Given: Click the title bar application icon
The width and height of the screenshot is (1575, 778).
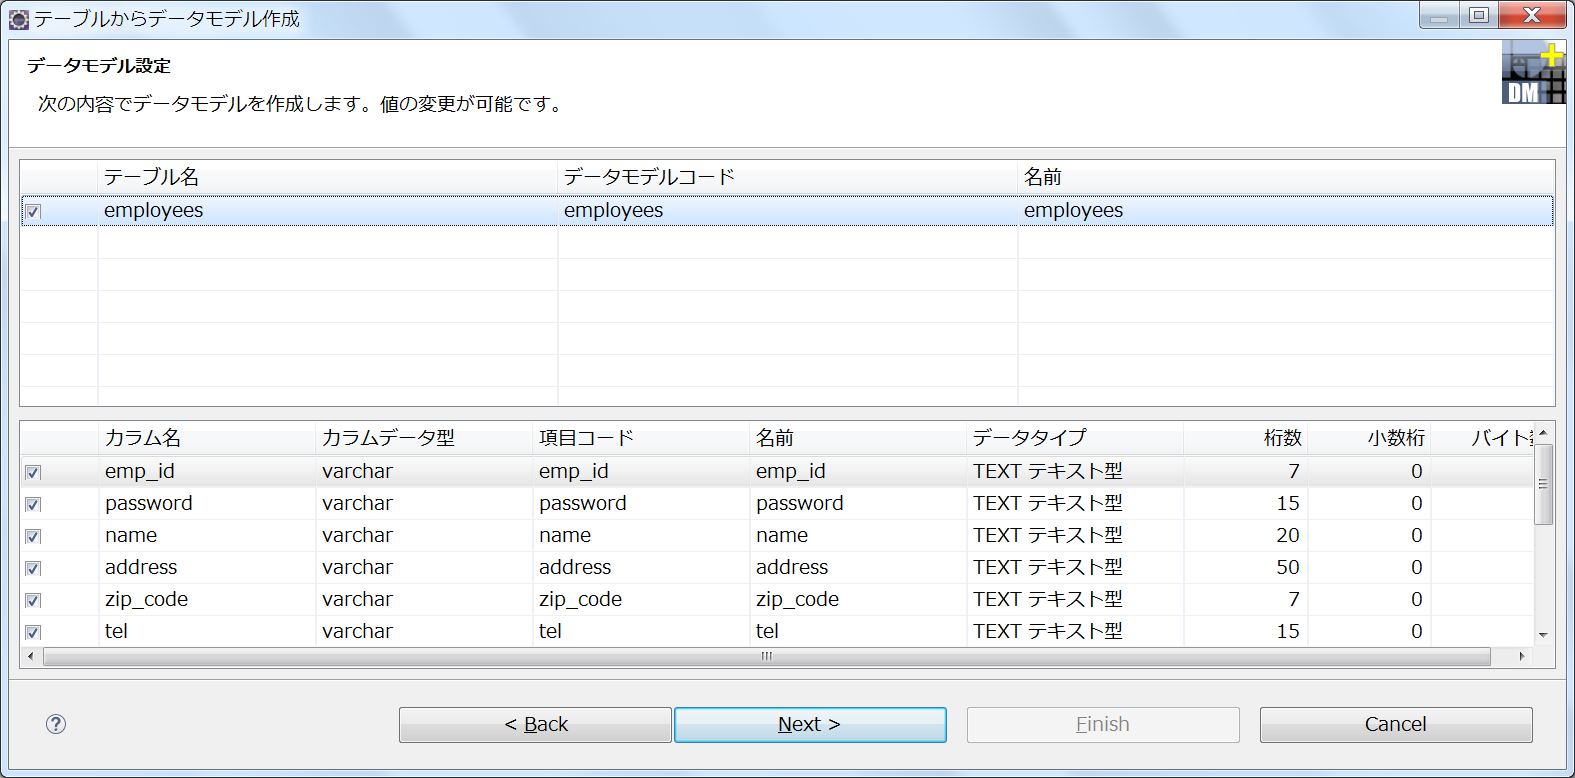Looking at the screenshot, I should coord(18,19).
